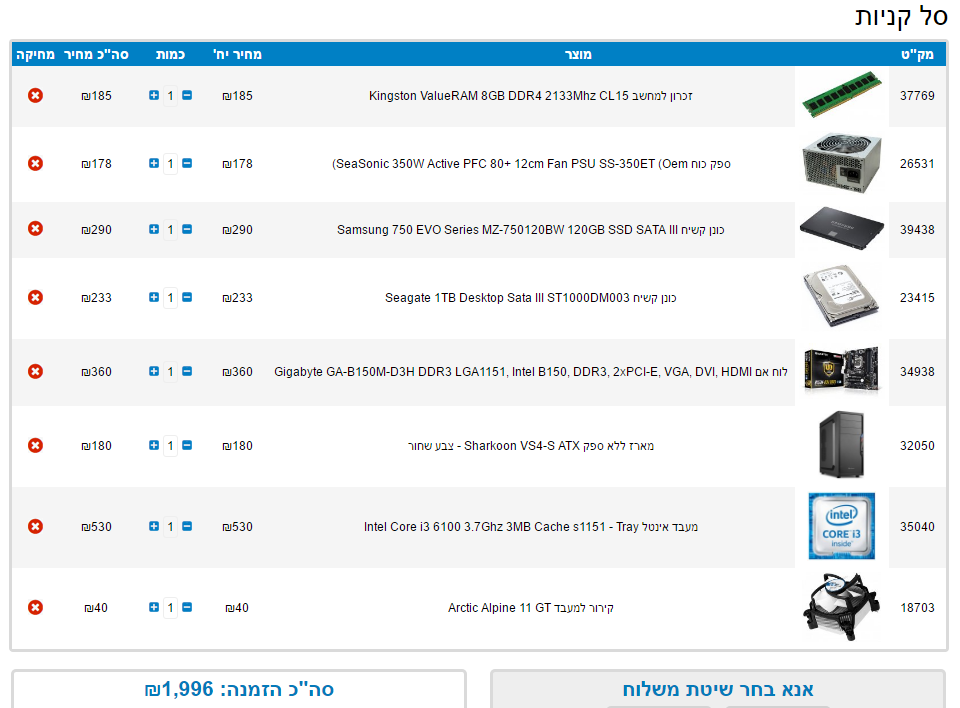Open the green RAM stick thumbnail
The image size is (960, 708).
842,94
